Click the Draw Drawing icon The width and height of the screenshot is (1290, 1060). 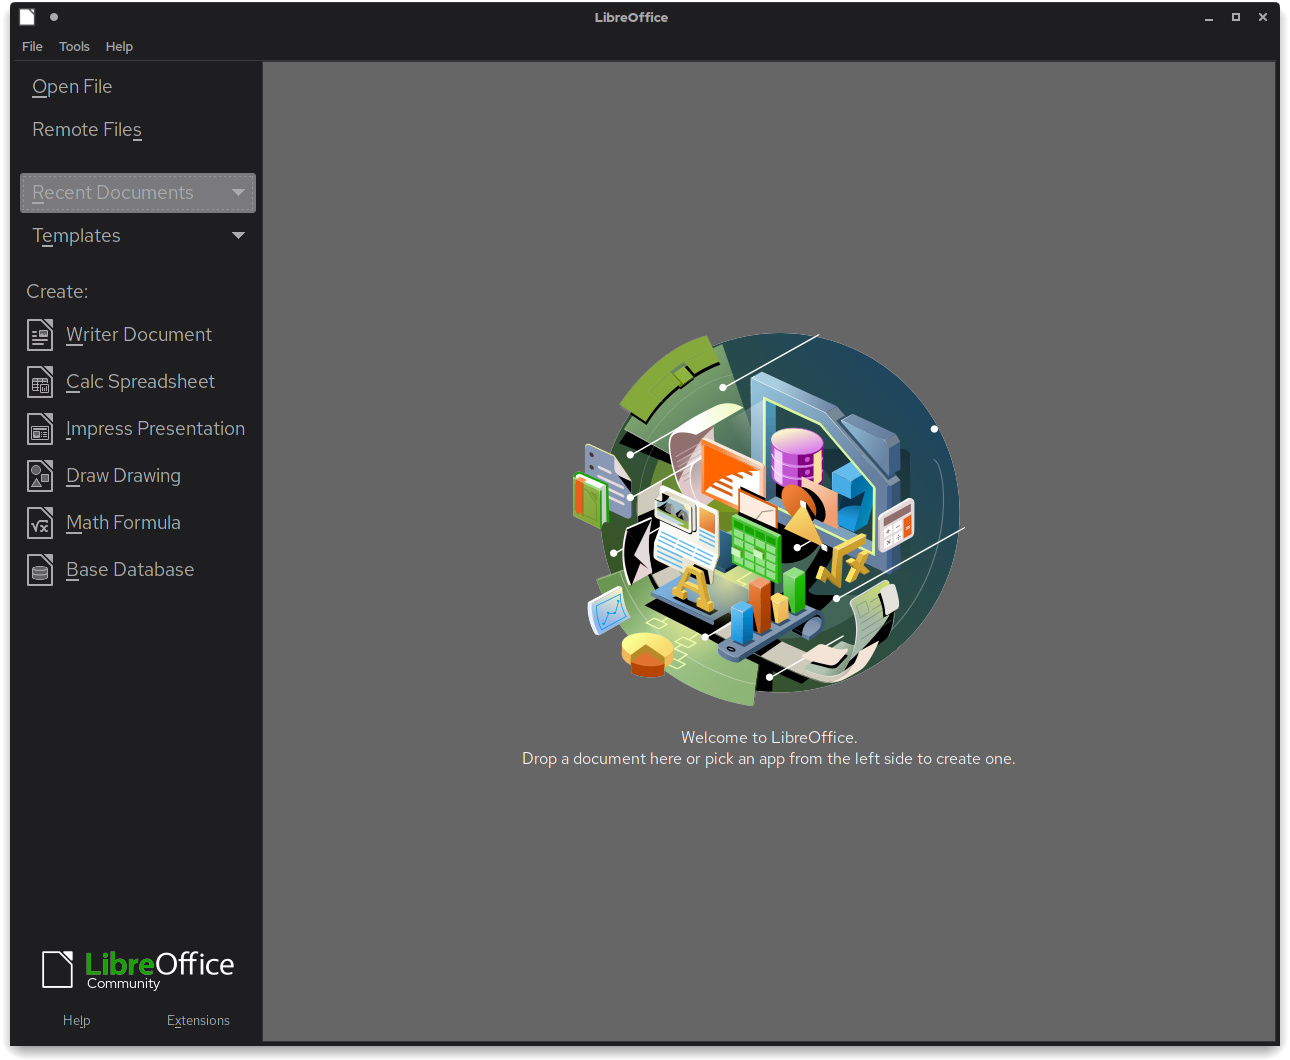[40, 476]
